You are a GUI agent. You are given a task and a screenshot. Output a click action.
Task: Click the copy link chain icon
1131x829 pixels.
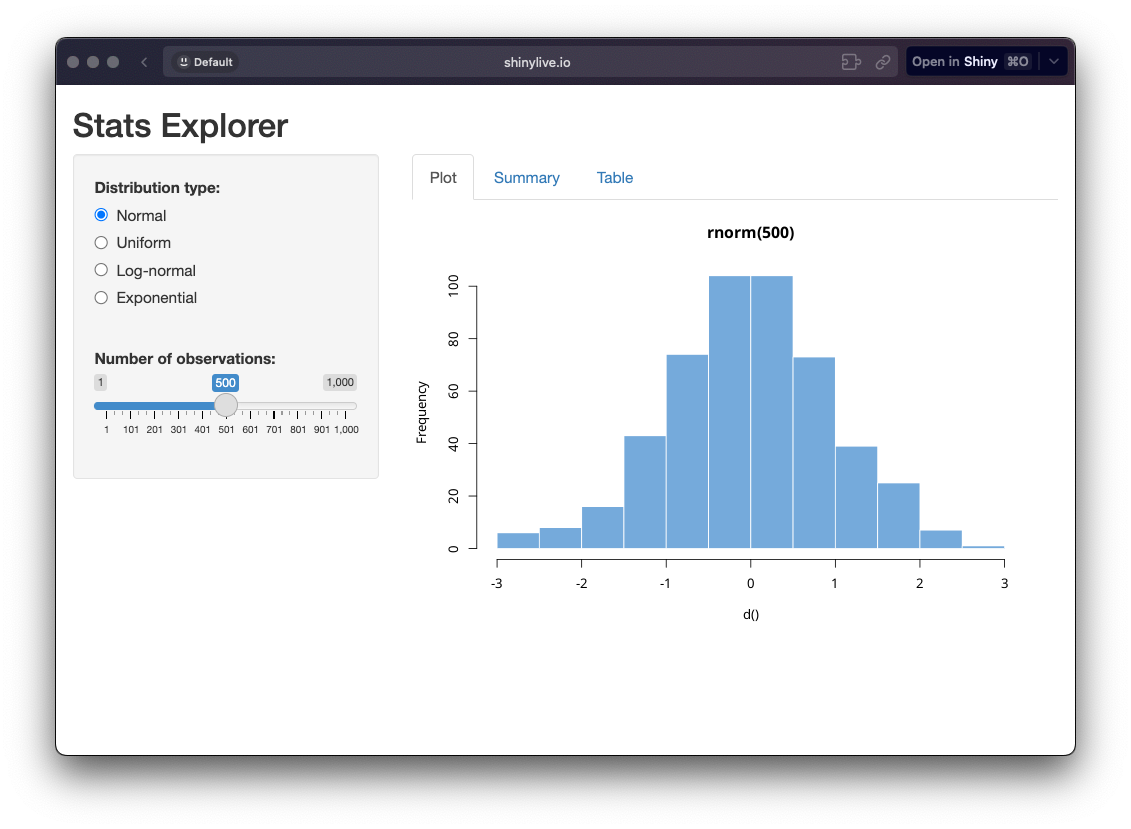[883, 62]
